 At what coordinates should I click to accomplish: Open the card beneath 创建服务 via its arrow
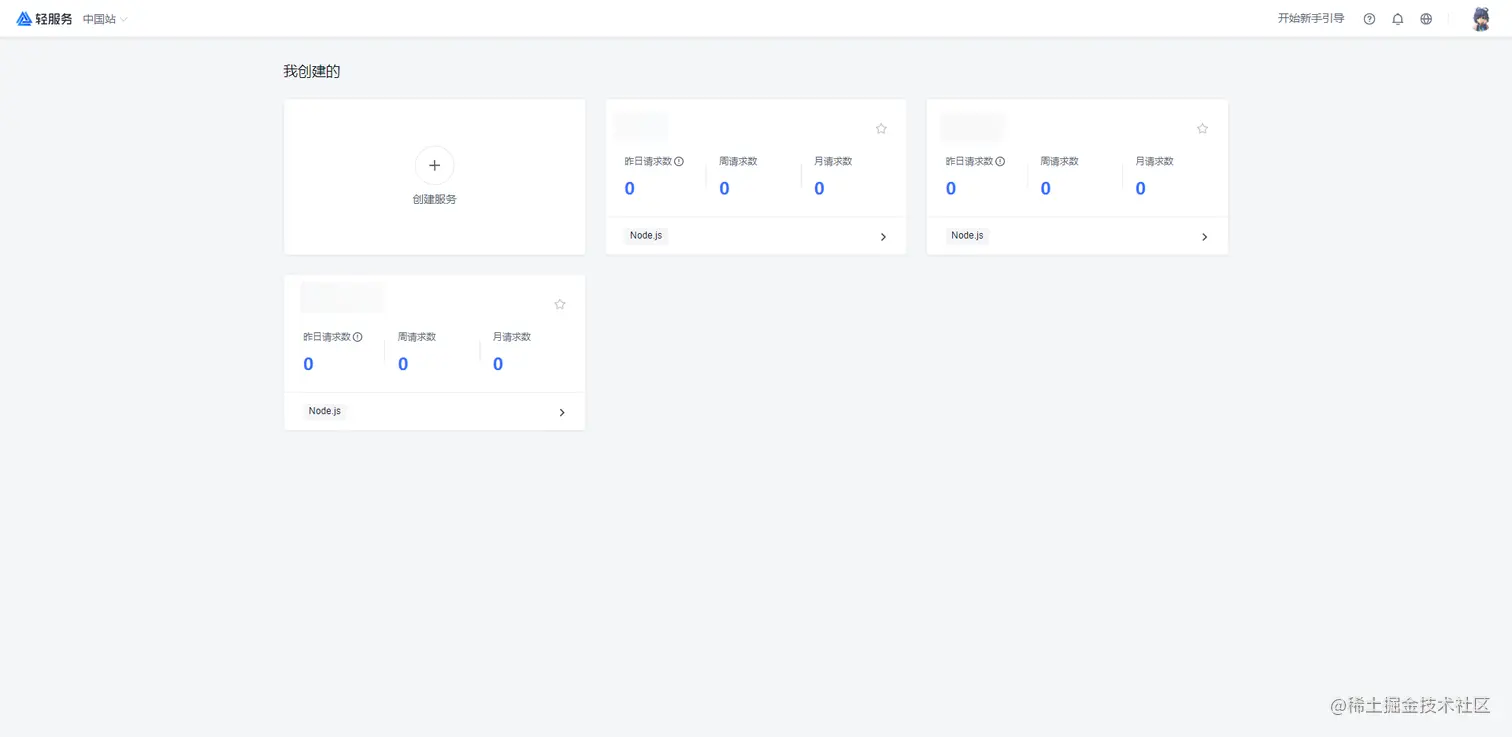562,412
